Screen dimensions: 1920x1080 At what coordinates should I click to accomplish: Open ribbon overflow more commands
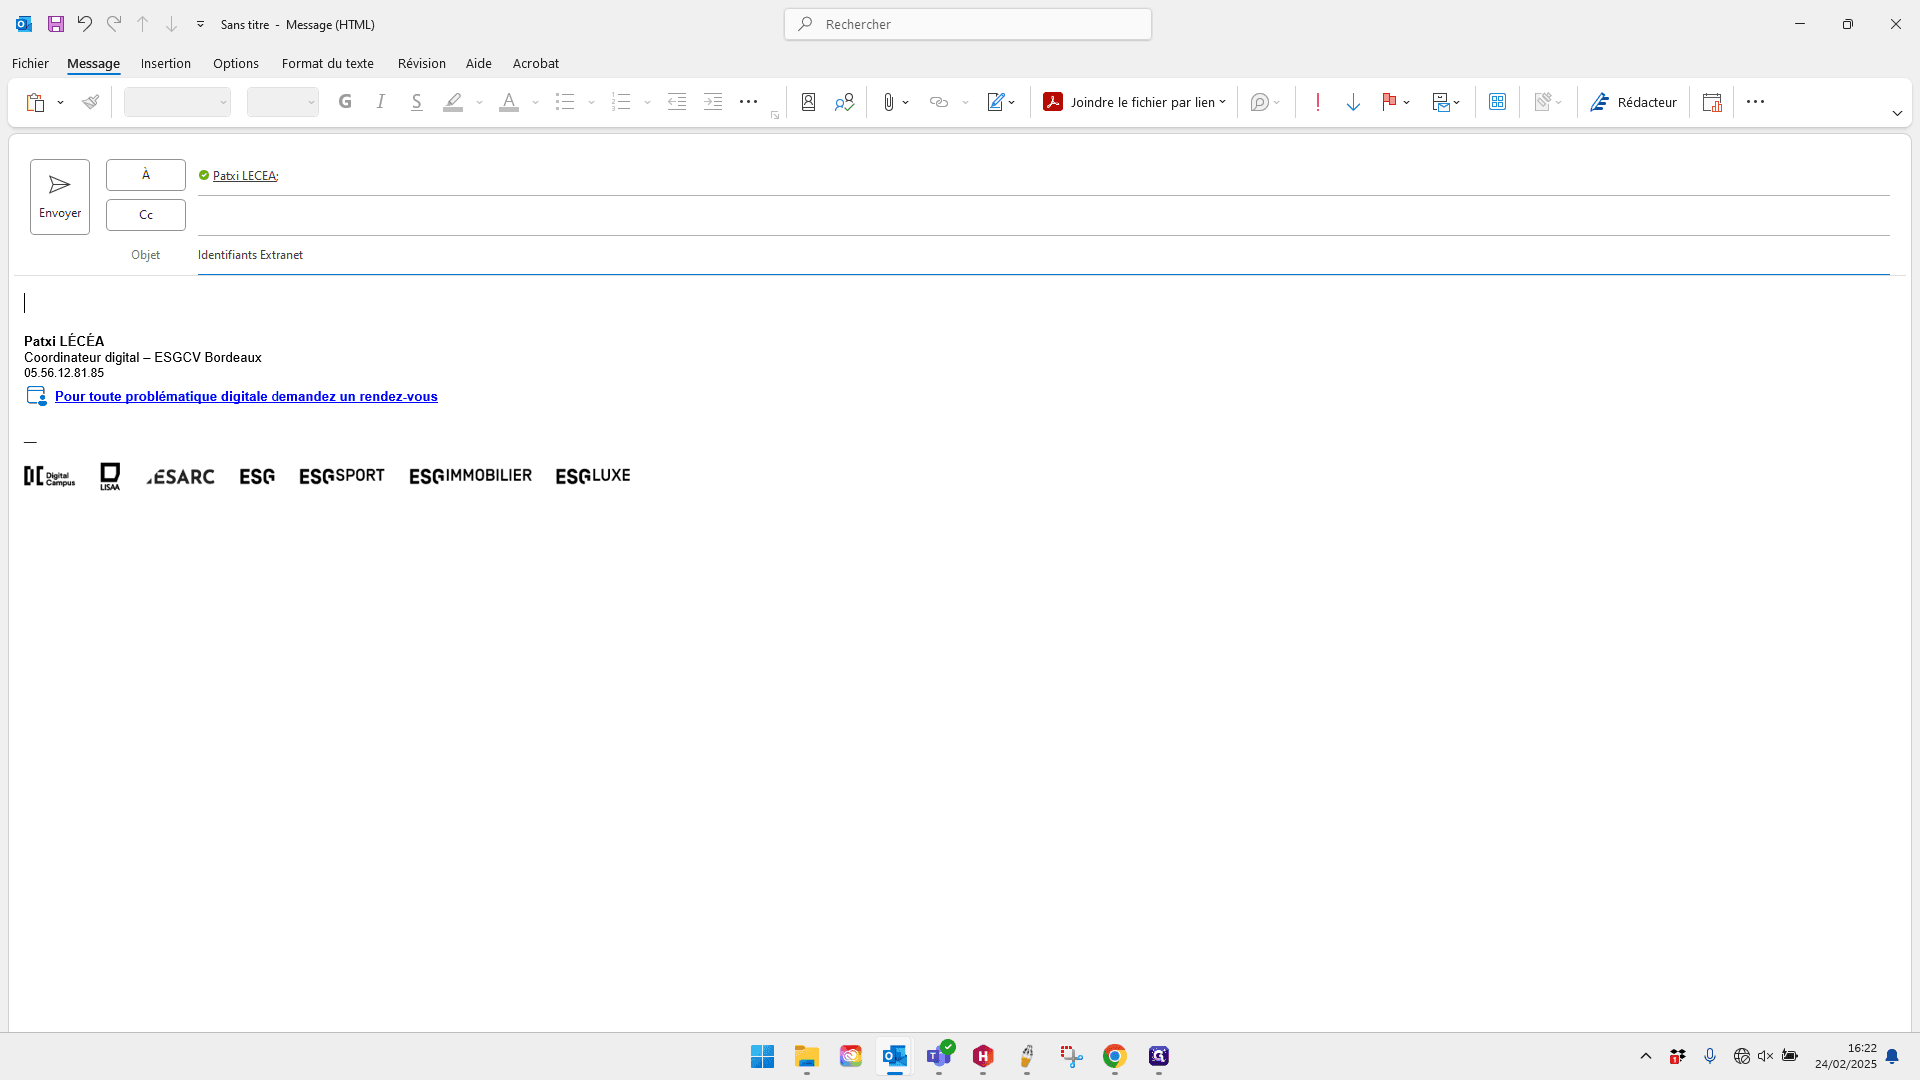(x=1755, y=102)
